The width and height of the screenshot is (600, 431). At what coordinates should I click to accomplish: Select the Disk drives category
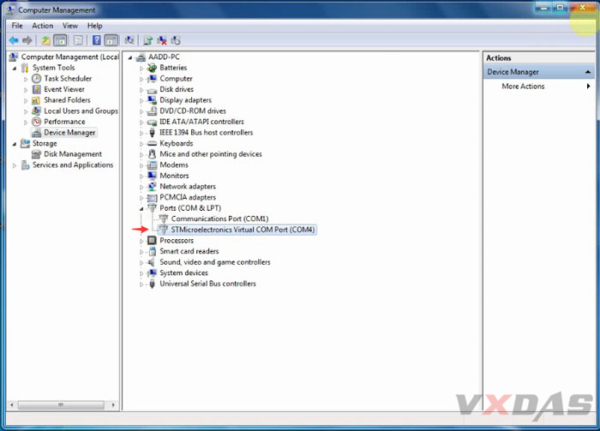coord(176,89)
